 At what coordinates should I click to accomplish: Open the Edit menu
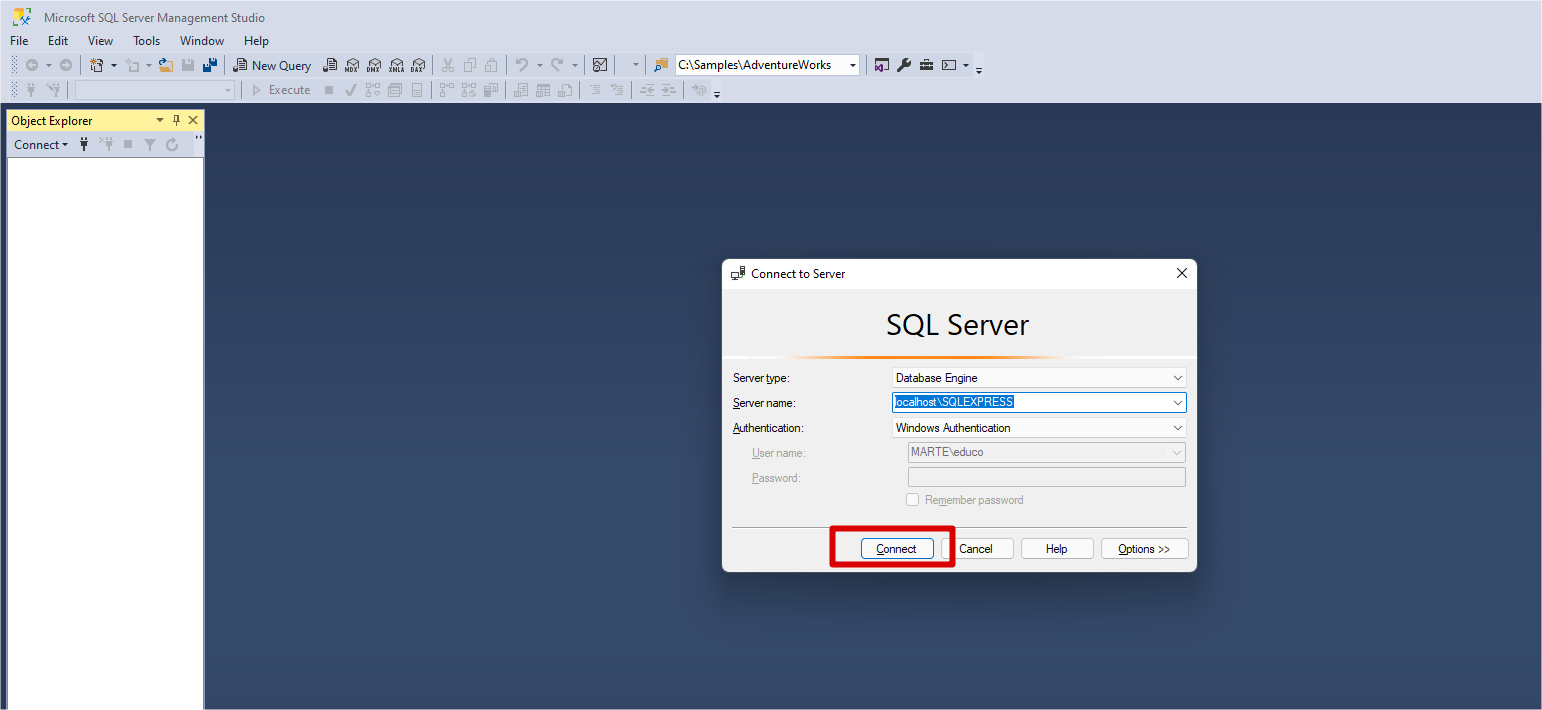(x=58, y=41)
